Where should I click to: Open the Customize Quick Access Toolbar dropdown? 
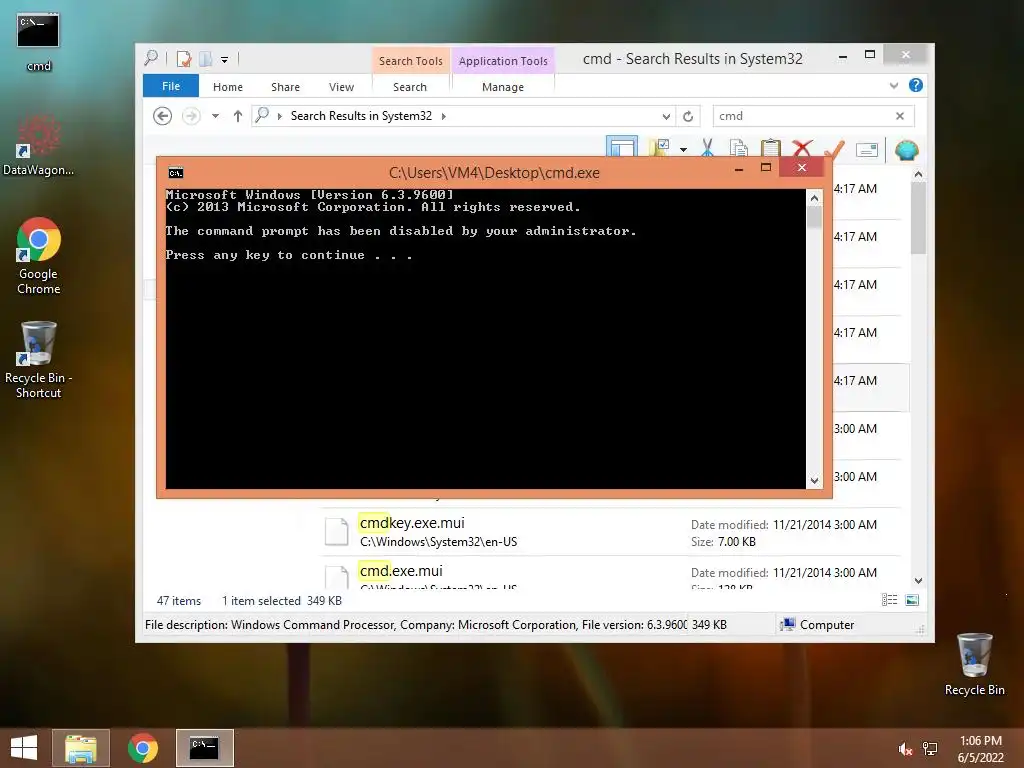[224, 59]
